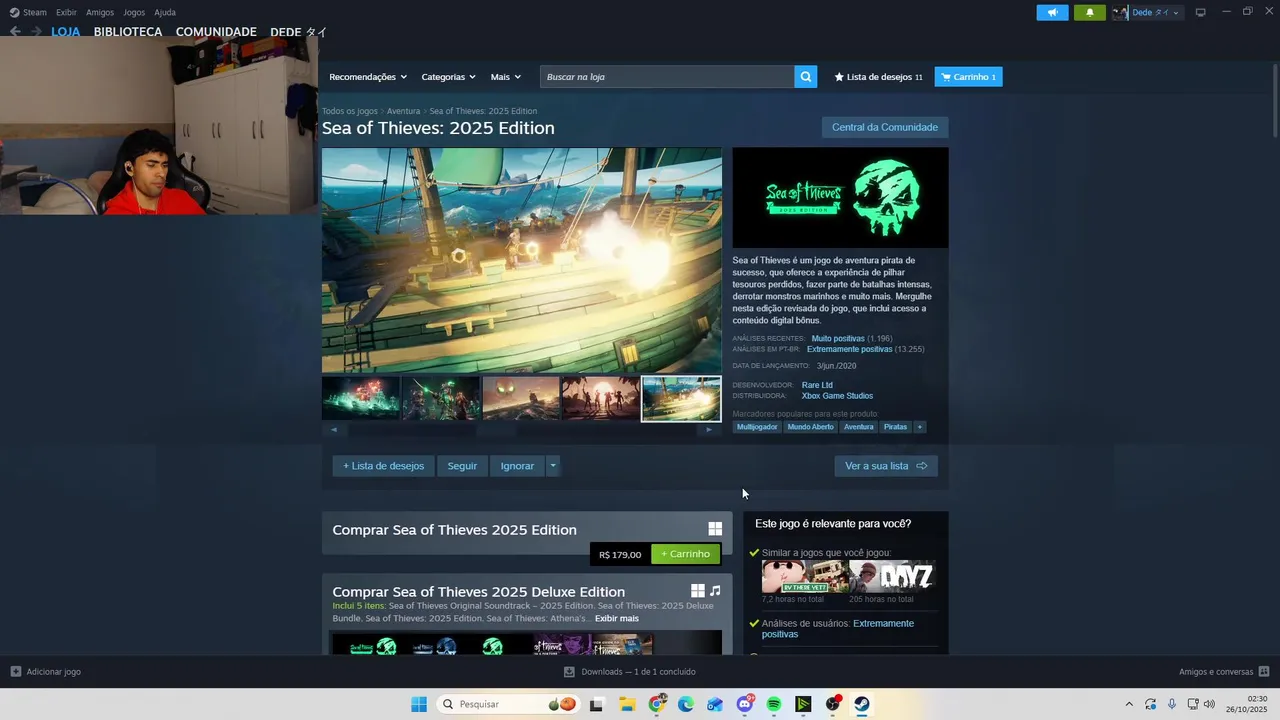Open the dropdown arrow next to Ignorar
1280x720 pixels.
pyautogui.click(x=553, y=466)
